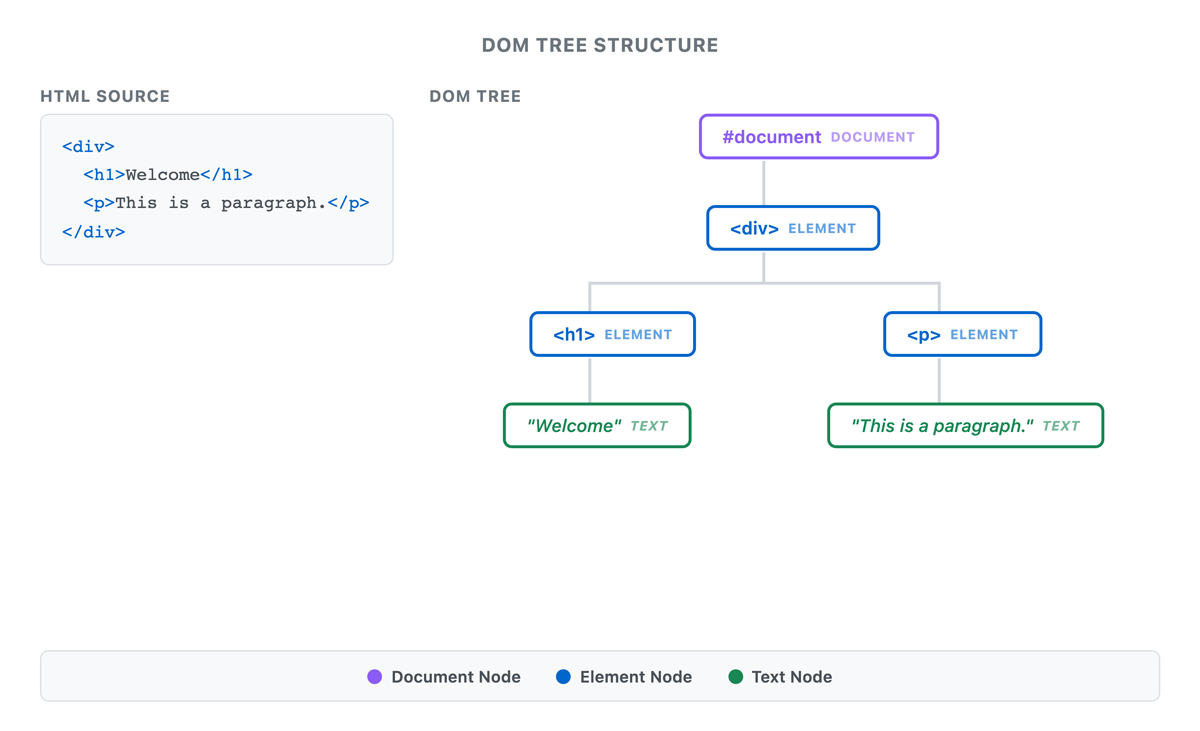Select the "This is a paragraph." text node
This screenshot has width=1200, height=731.
pyautogui.click(x=965, y=426)
